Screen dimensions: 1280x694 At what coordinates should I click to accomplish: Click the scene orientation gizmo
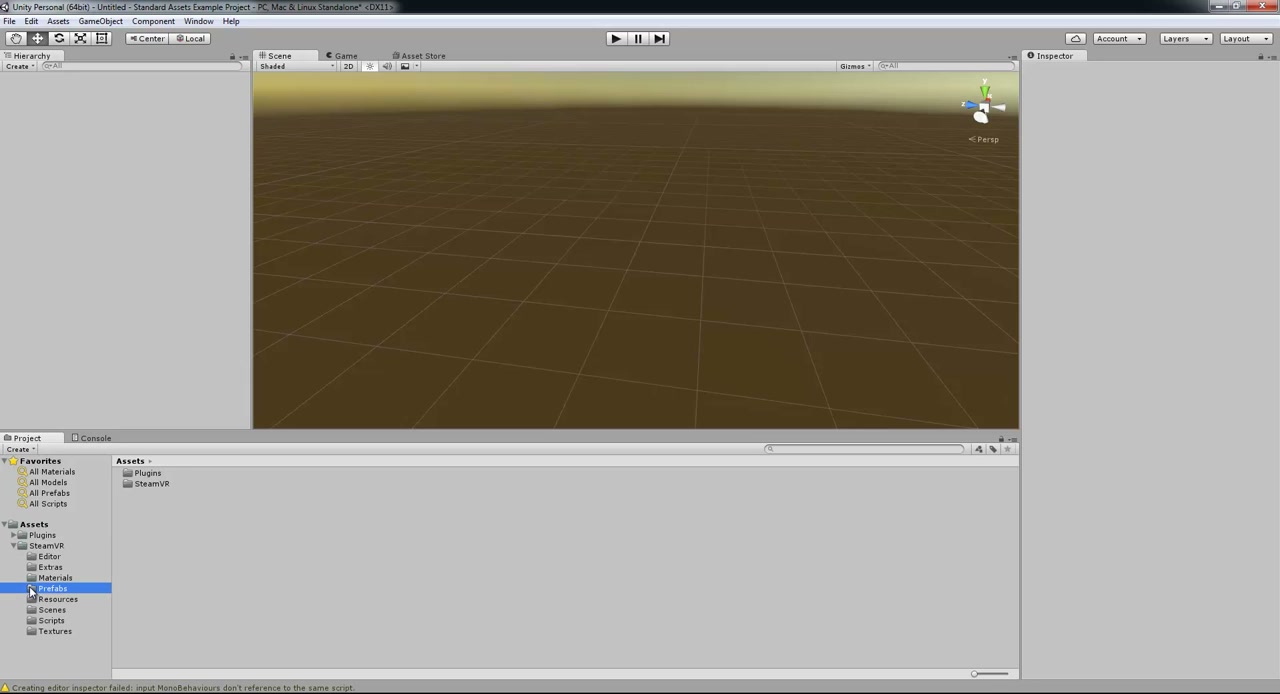983,105
